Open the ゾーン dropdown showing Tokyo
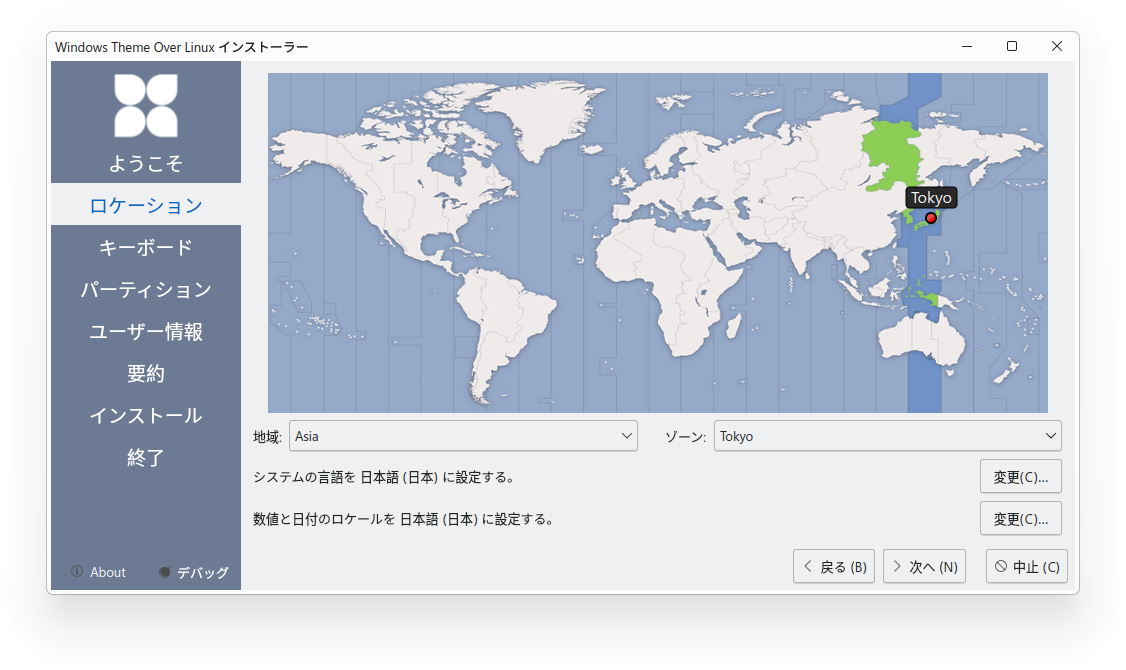 pos(888,436)
